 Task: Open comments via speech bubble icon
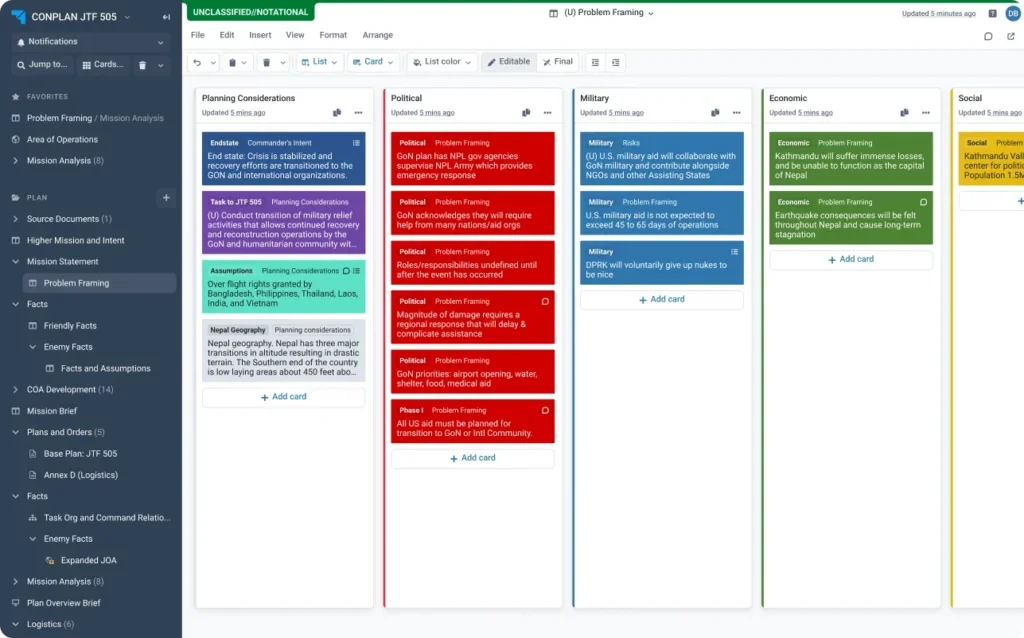point(988,35)
